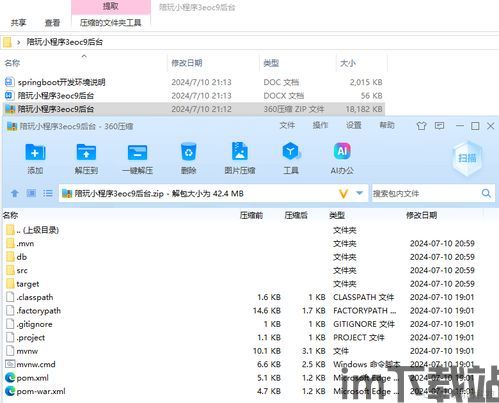
Task: Open the AI办公 (AI Office) icon
Action: (x=342, y=151)
